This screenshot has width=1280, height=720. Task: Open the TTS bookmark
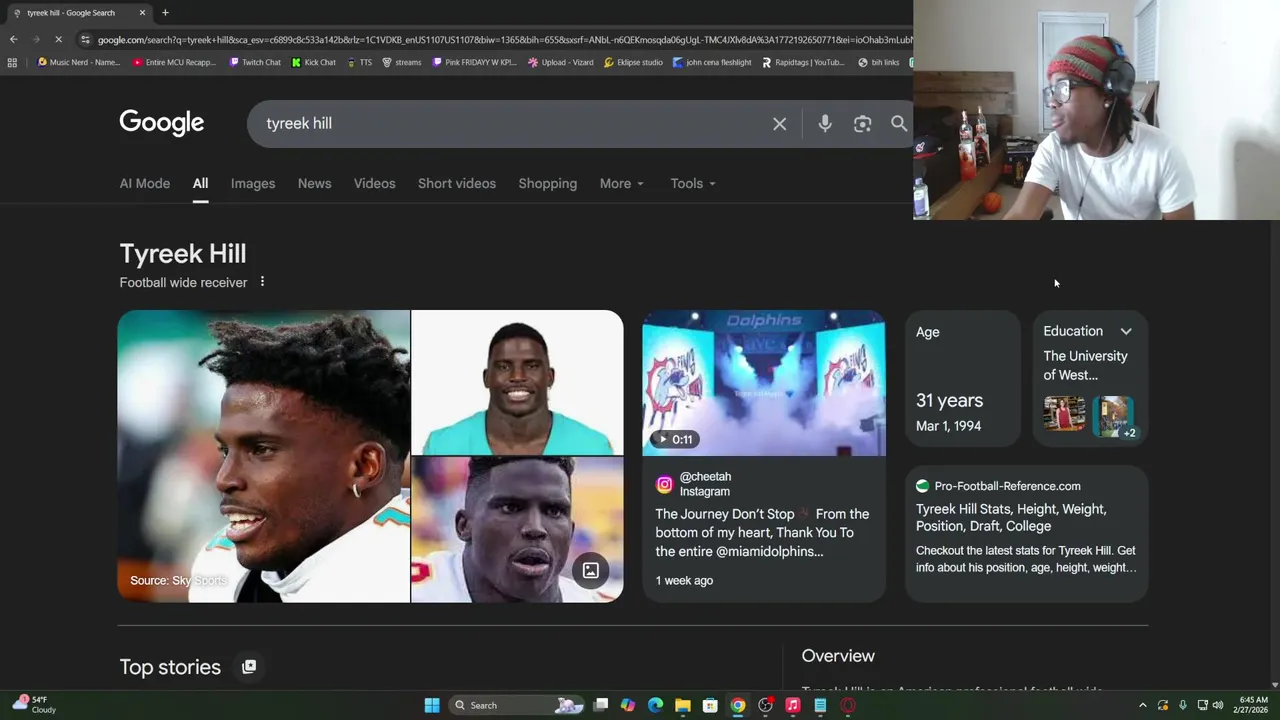(359, 62)
